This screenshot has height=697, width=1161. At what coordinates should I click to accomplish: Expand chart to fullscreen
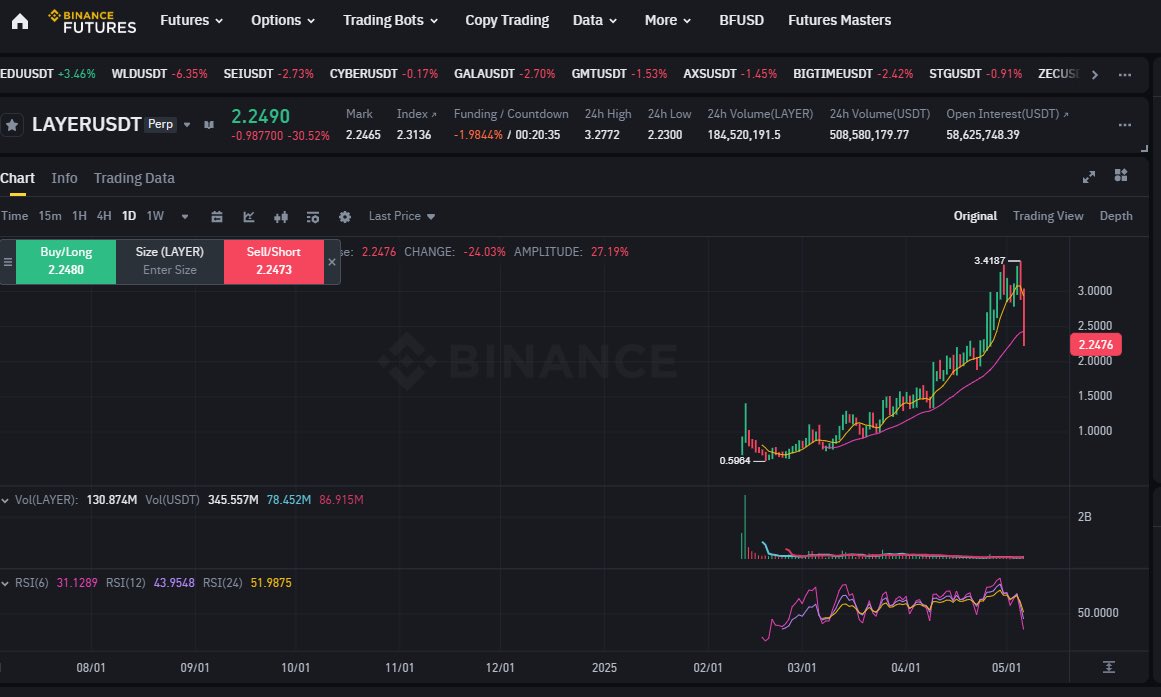(1088, 176)
